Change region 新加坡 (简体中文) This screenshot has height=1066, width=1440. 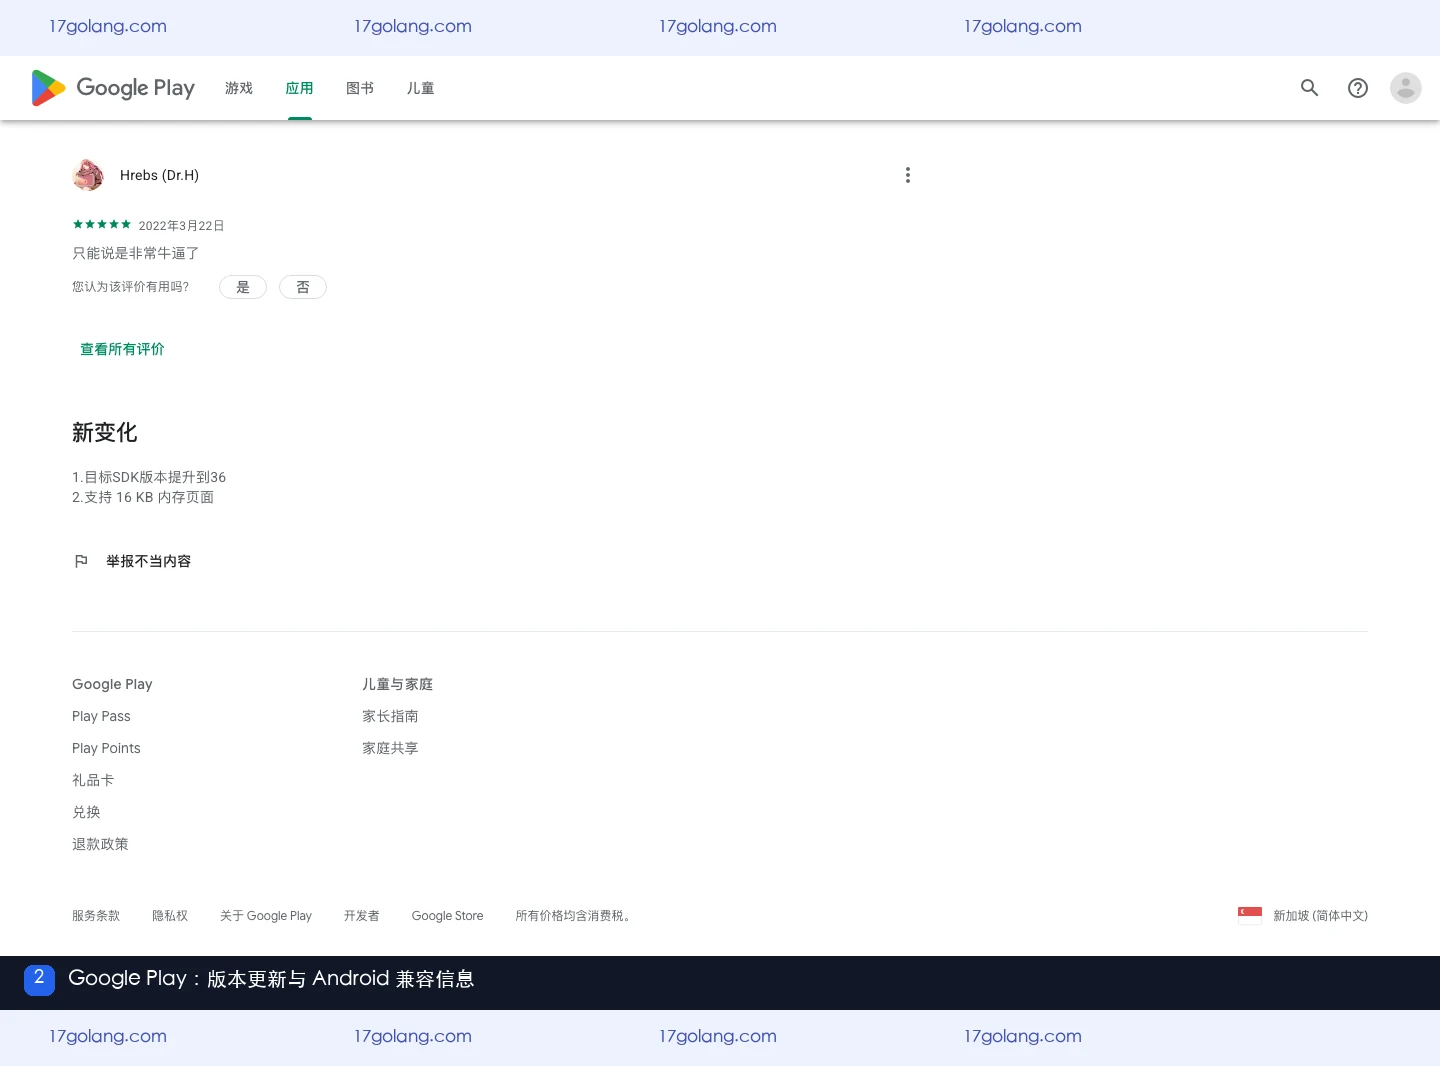[1320, 915]
